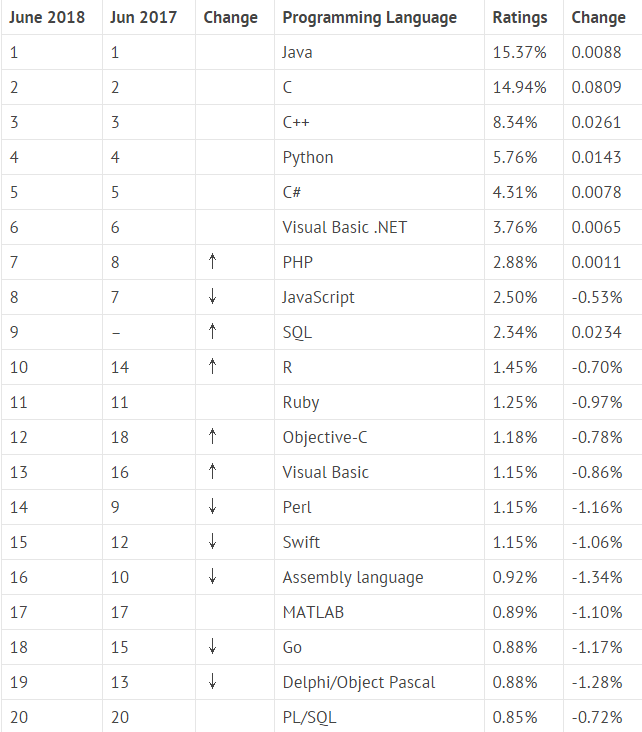This screenshot has width=642, height=732.
Task: Click the Ratings column header
Action: pos(520,18)
